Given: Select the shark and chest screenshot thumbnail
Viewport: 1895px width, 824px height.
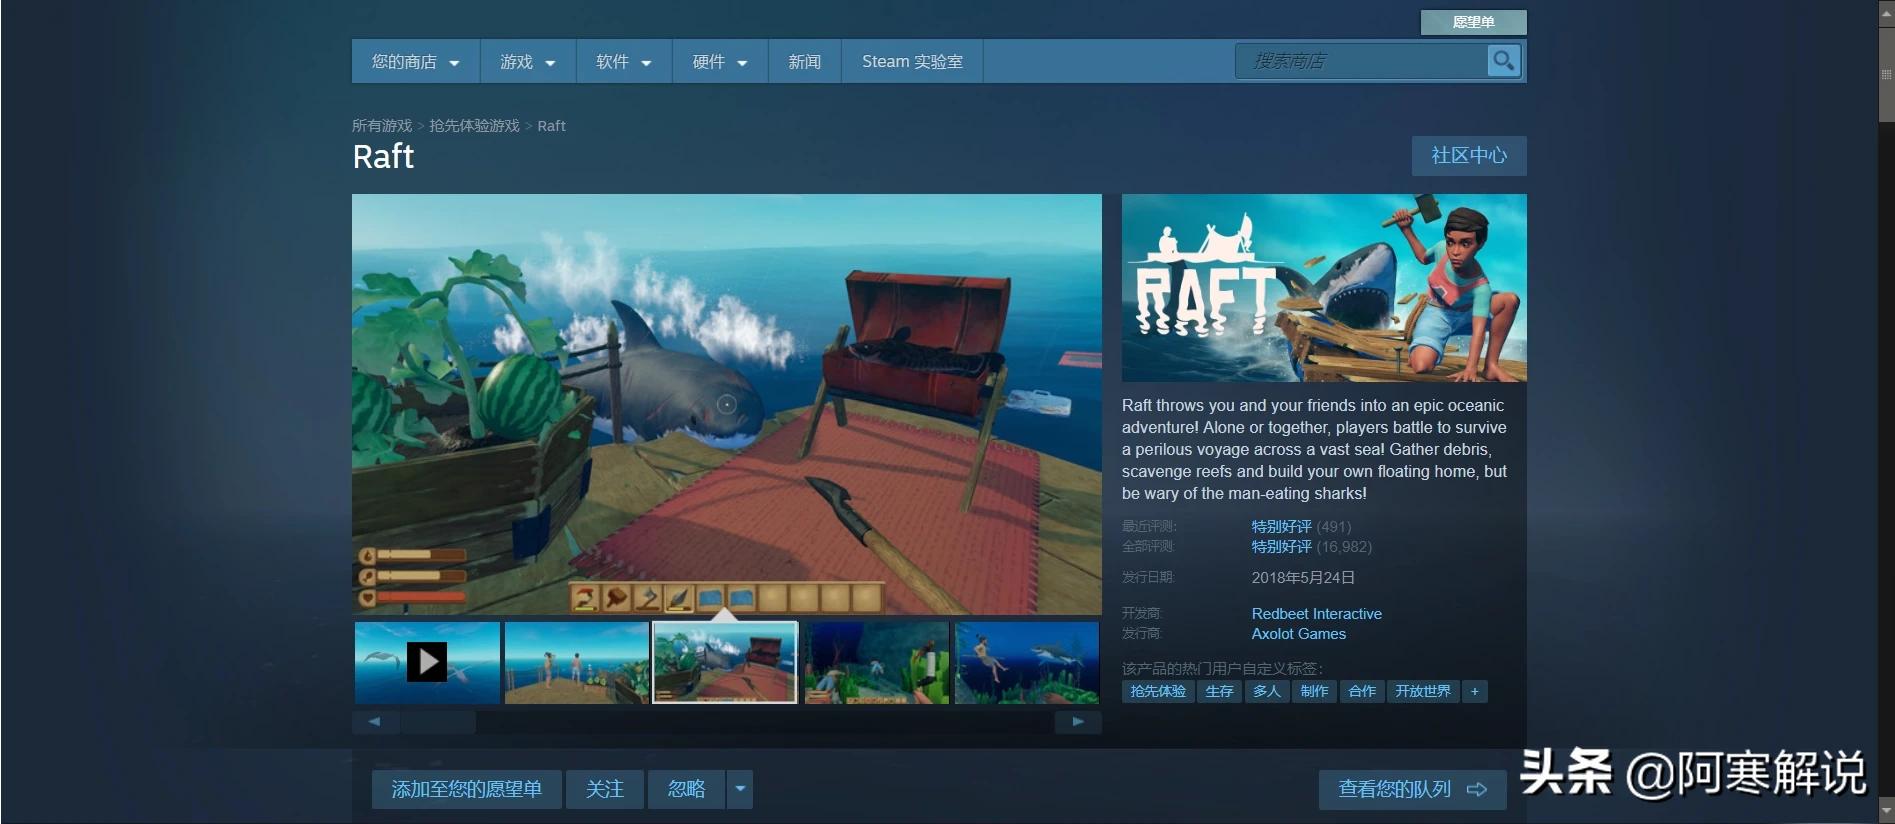Looking at the screenshot, I should 725,662.
